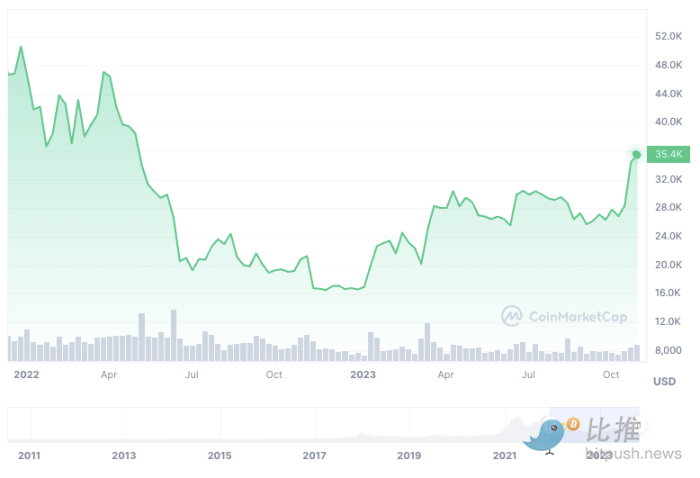Click the price peak at chart start

click(x=21, y=46)
